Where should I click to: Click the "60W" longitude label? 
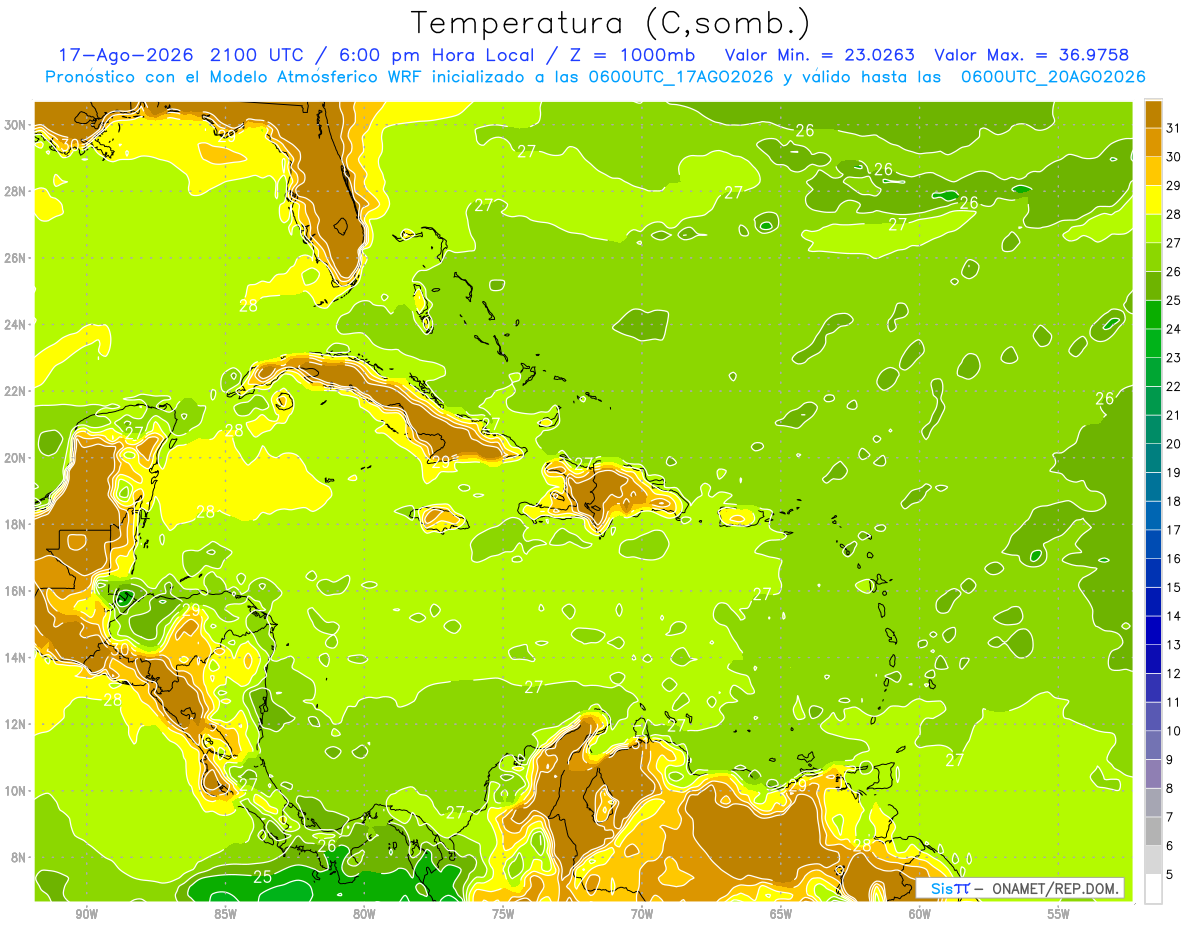[x=920, y=914]
